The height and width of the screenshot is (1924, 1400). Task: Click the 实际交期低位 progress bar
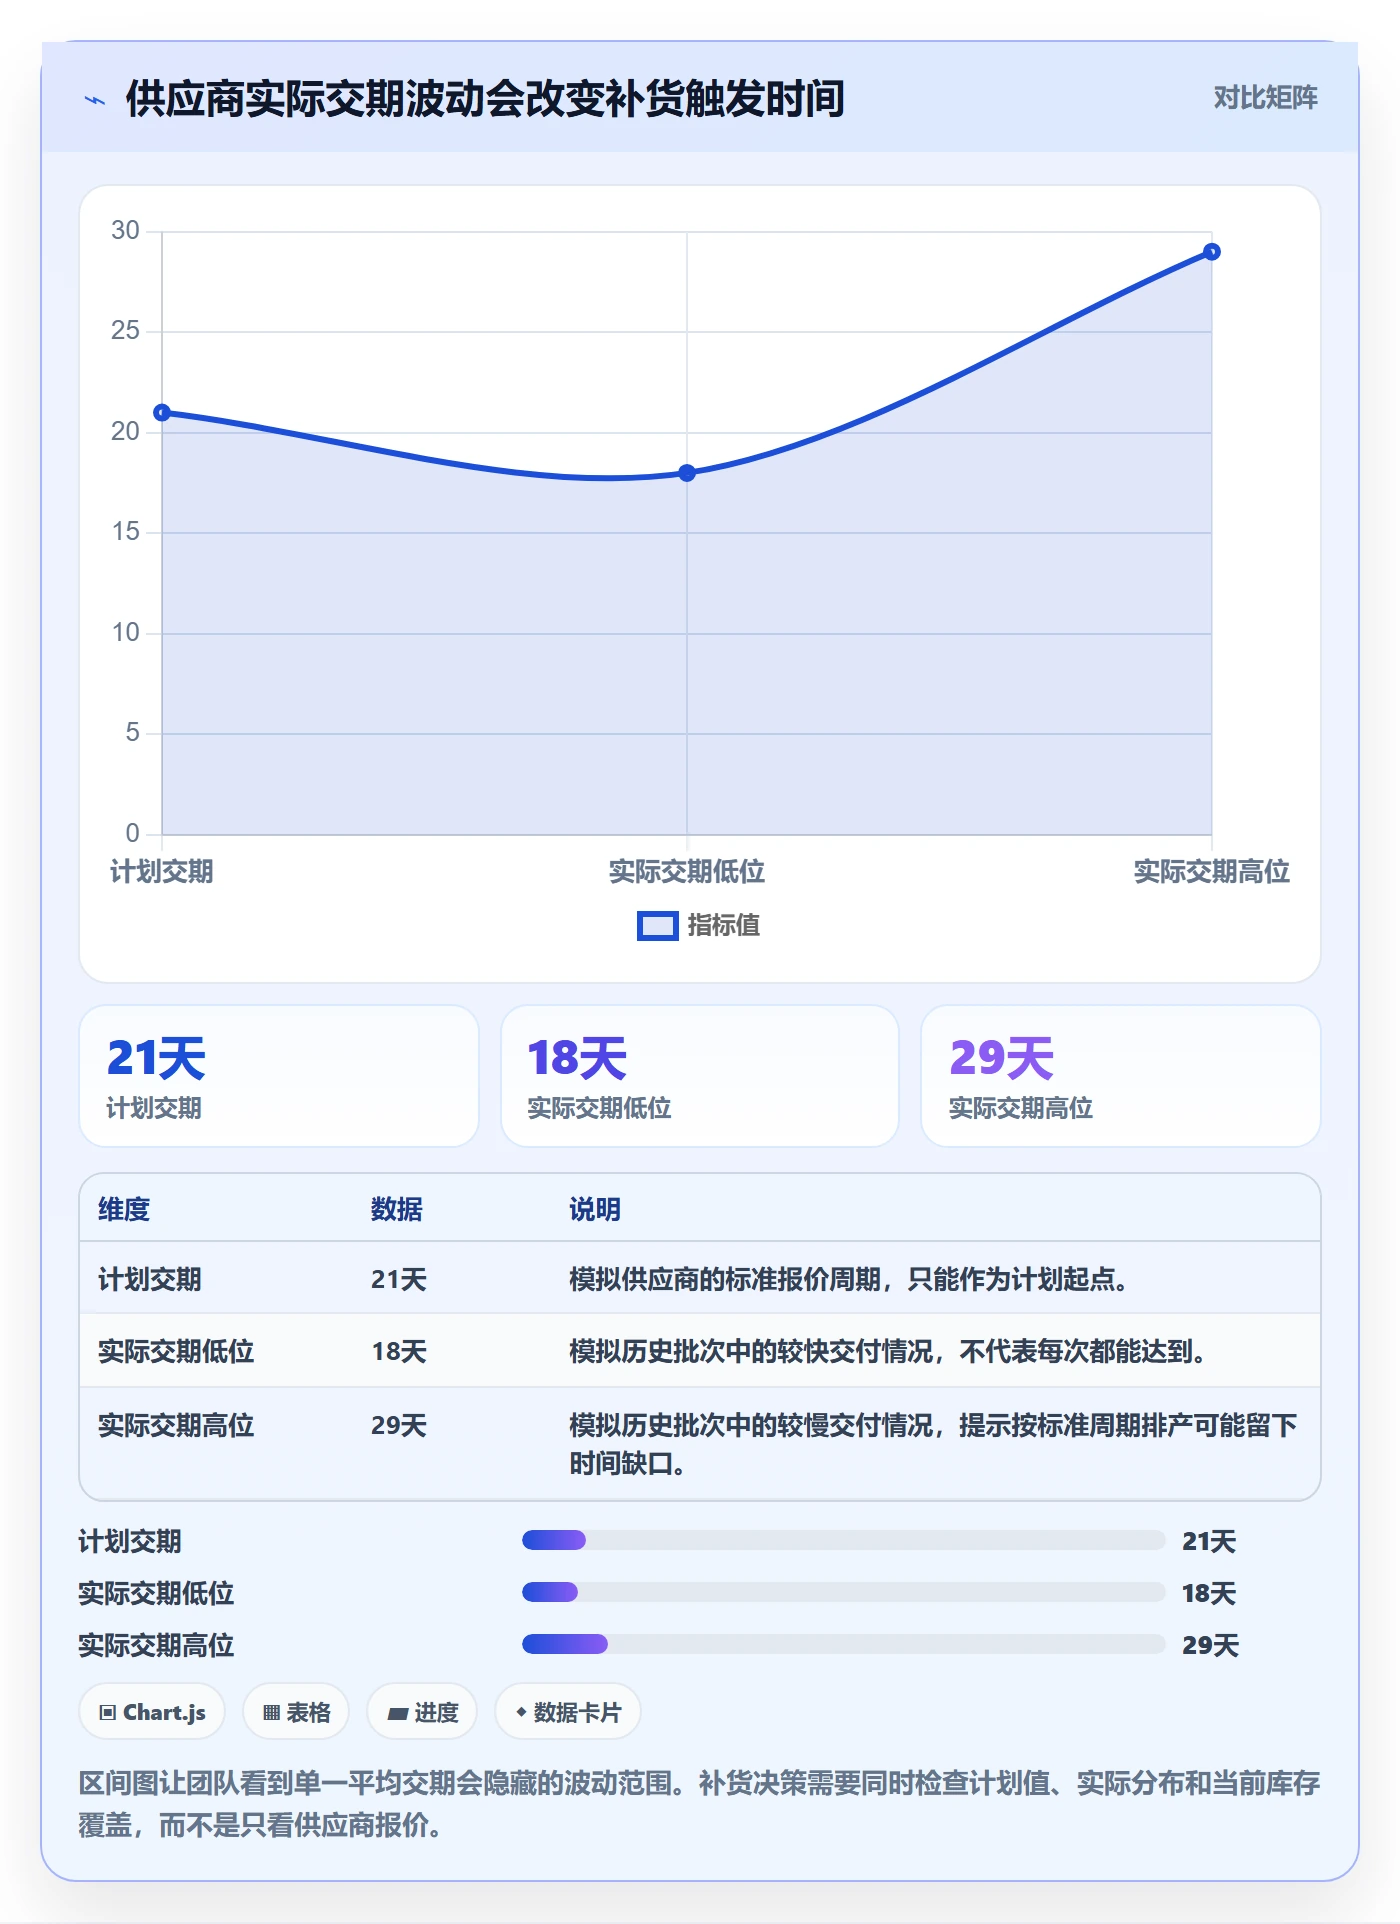click(x=844, y=1592)
